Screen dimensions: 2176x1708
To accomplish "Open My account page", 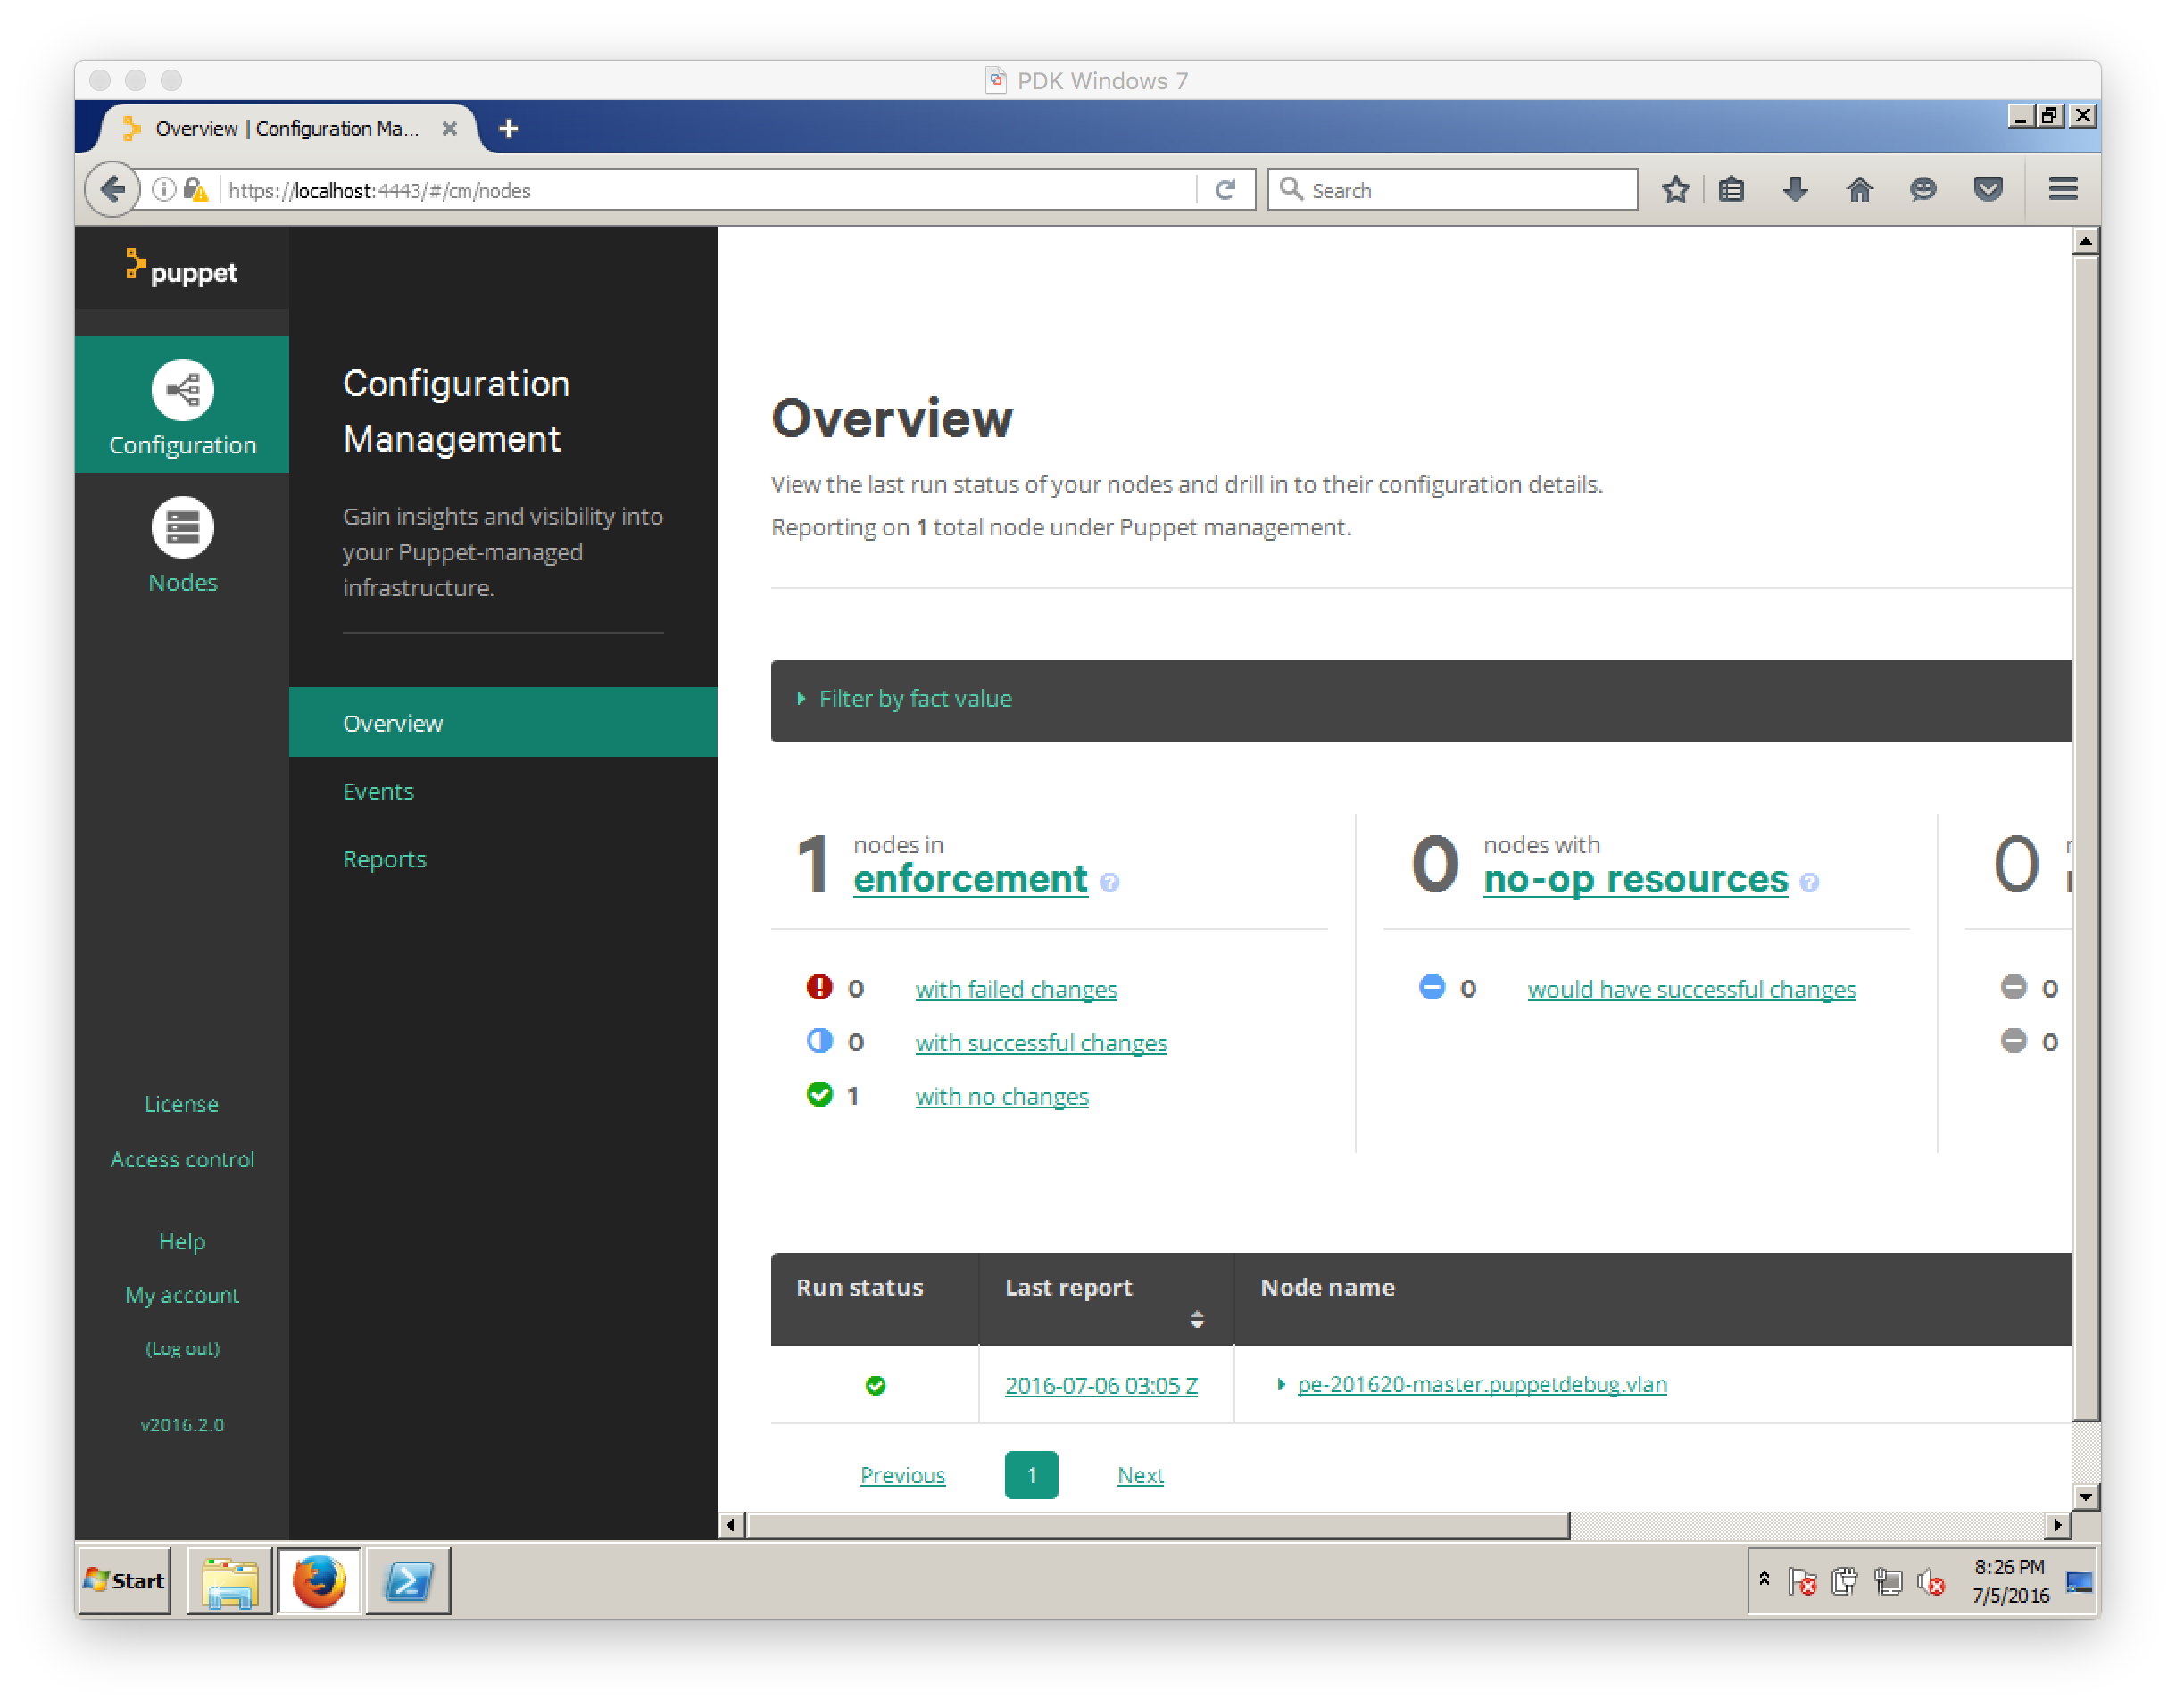I will coord(181,1294).
